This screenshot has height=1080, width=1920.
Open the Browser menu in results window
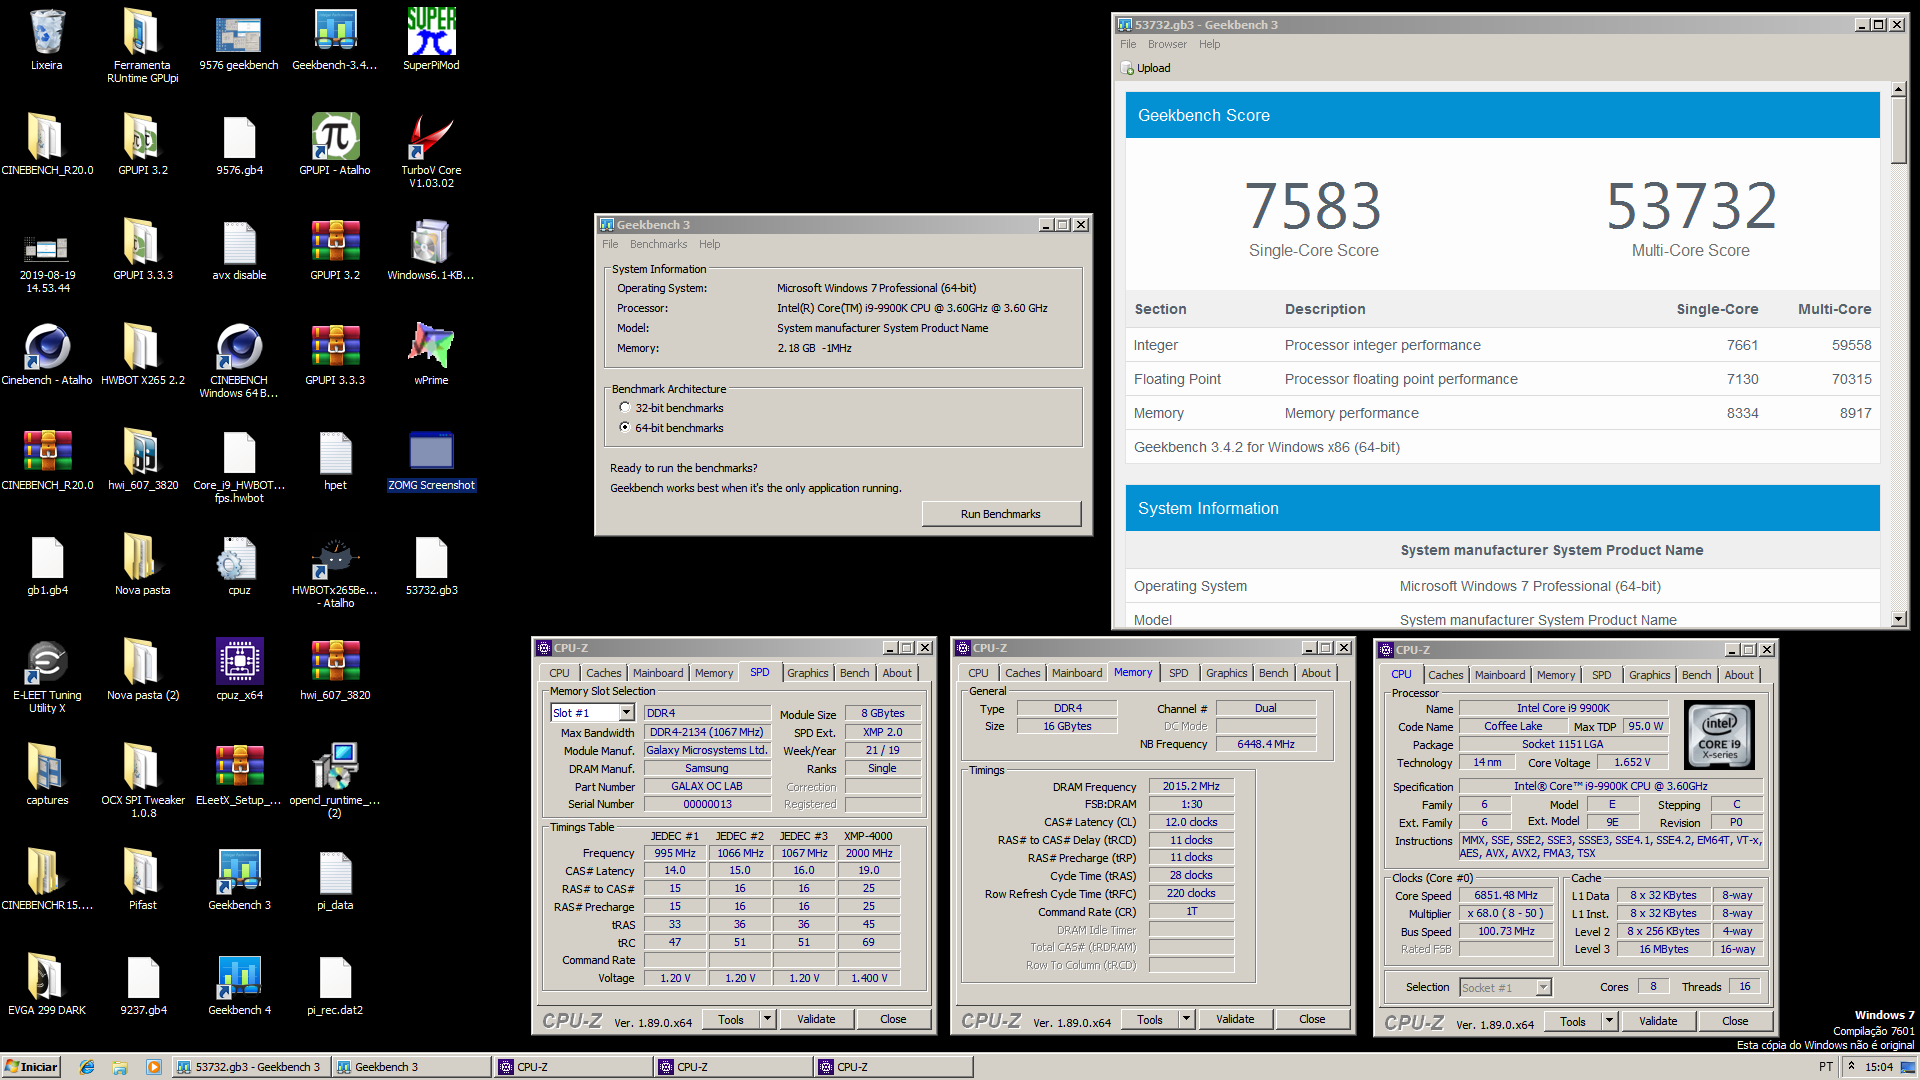tap(1167, 44)
